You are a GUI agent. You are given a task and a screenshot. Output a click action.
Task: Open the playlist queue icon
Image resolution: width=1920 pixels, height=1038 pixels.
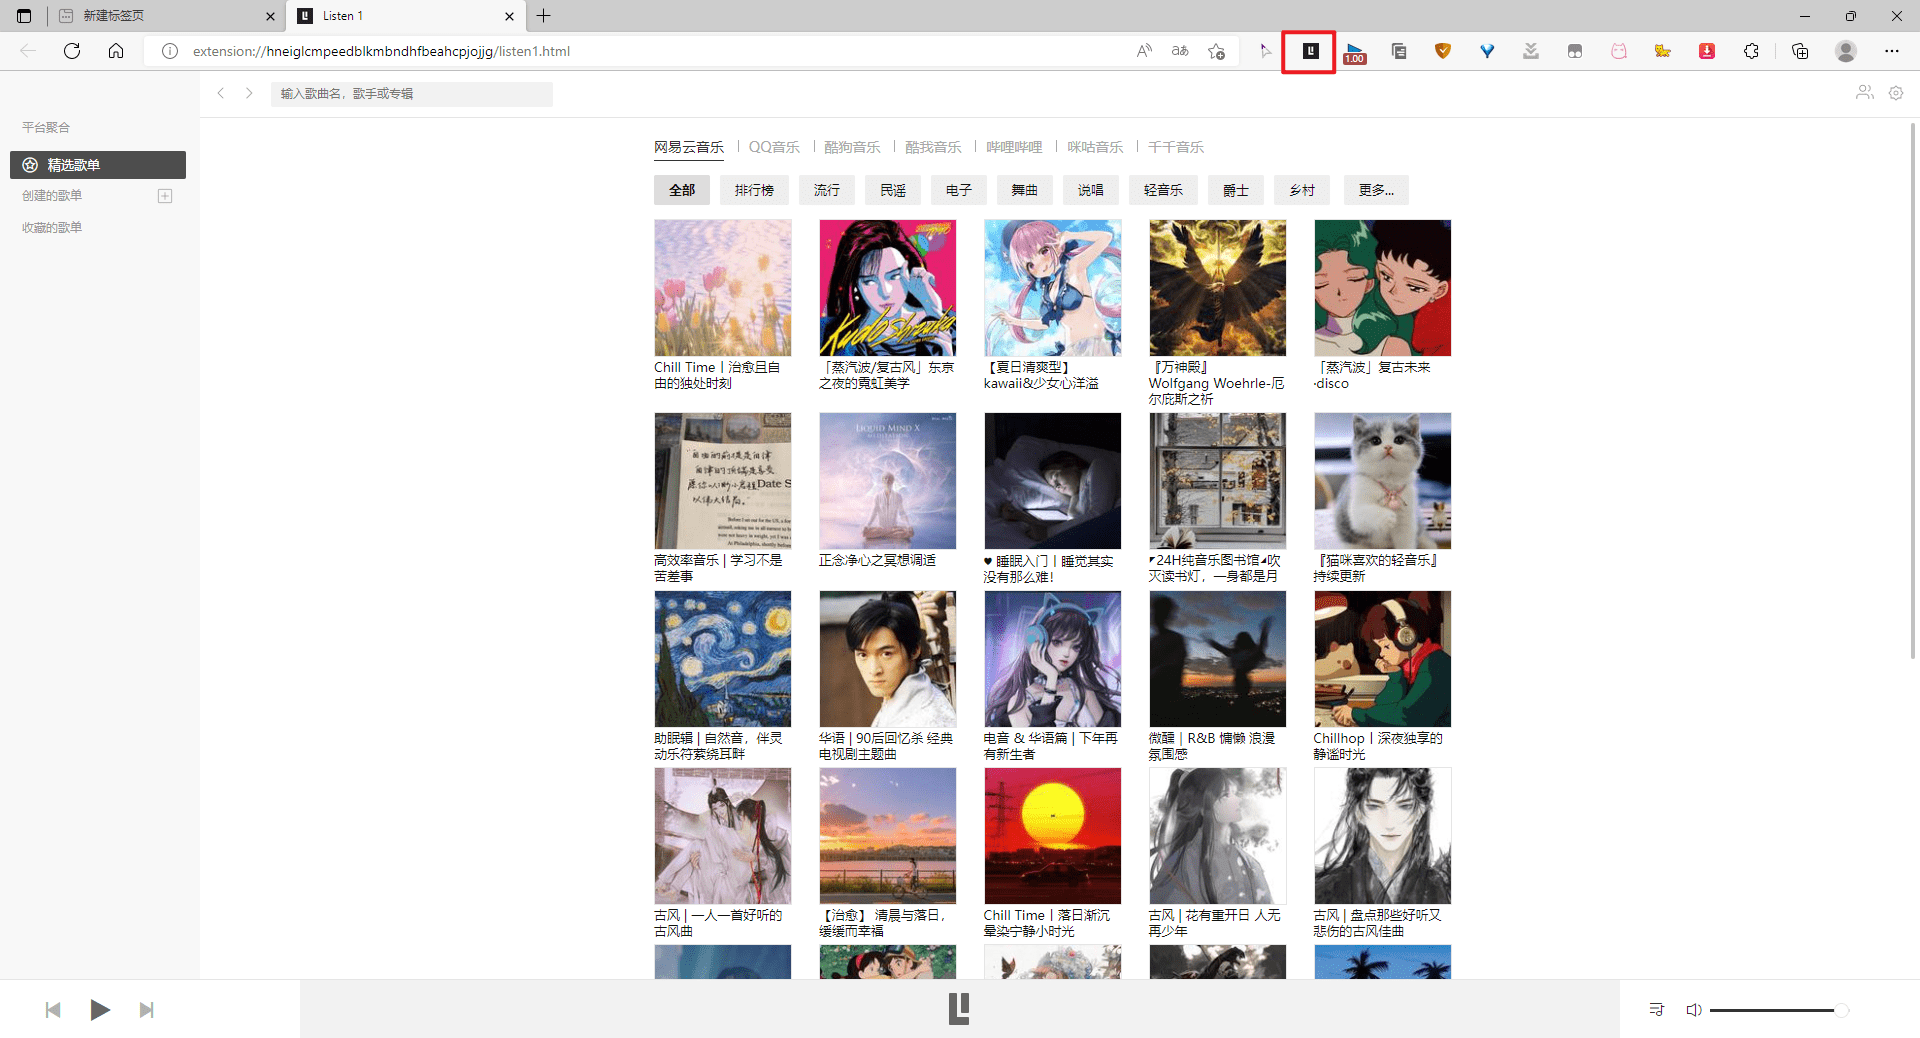click(1656, 1010)
